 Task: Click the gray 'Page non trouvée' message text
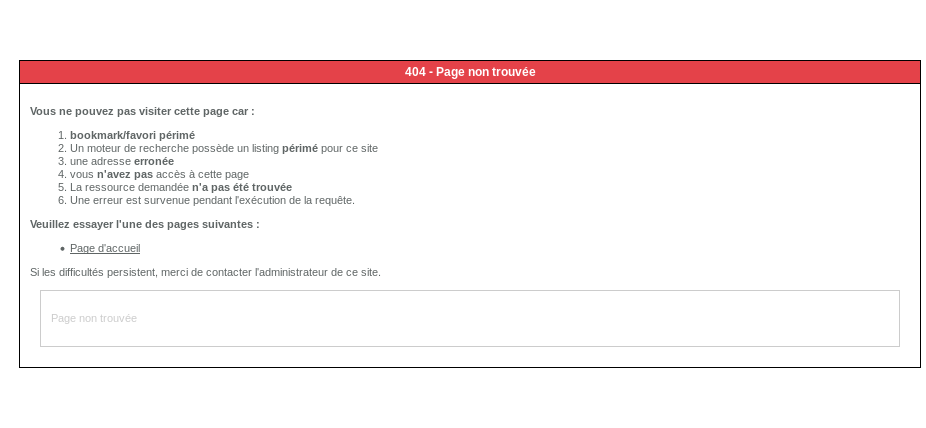[94, 318]
